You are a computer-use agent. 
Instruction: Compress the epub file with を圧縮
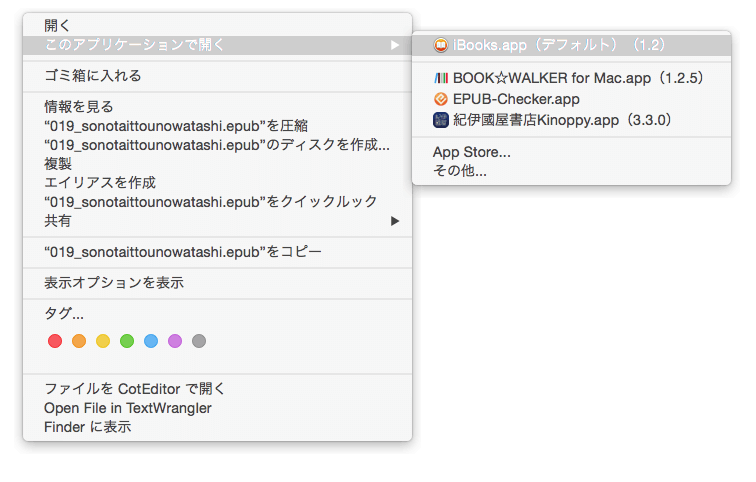[x=217, y=126]
